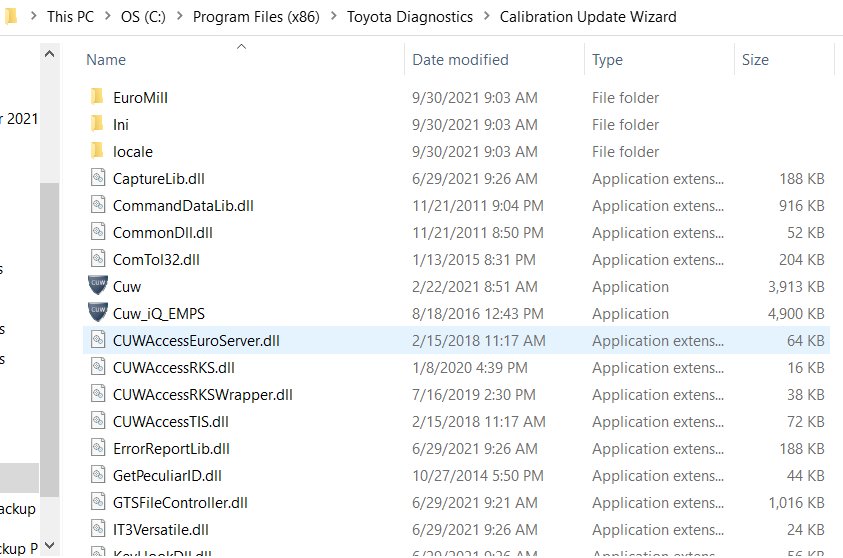Click the 10/27/2014 5:50 PM date
Image resolution: width=843 pixels, height=558 pixels.
pyautogui.click(x=477, y=475)
